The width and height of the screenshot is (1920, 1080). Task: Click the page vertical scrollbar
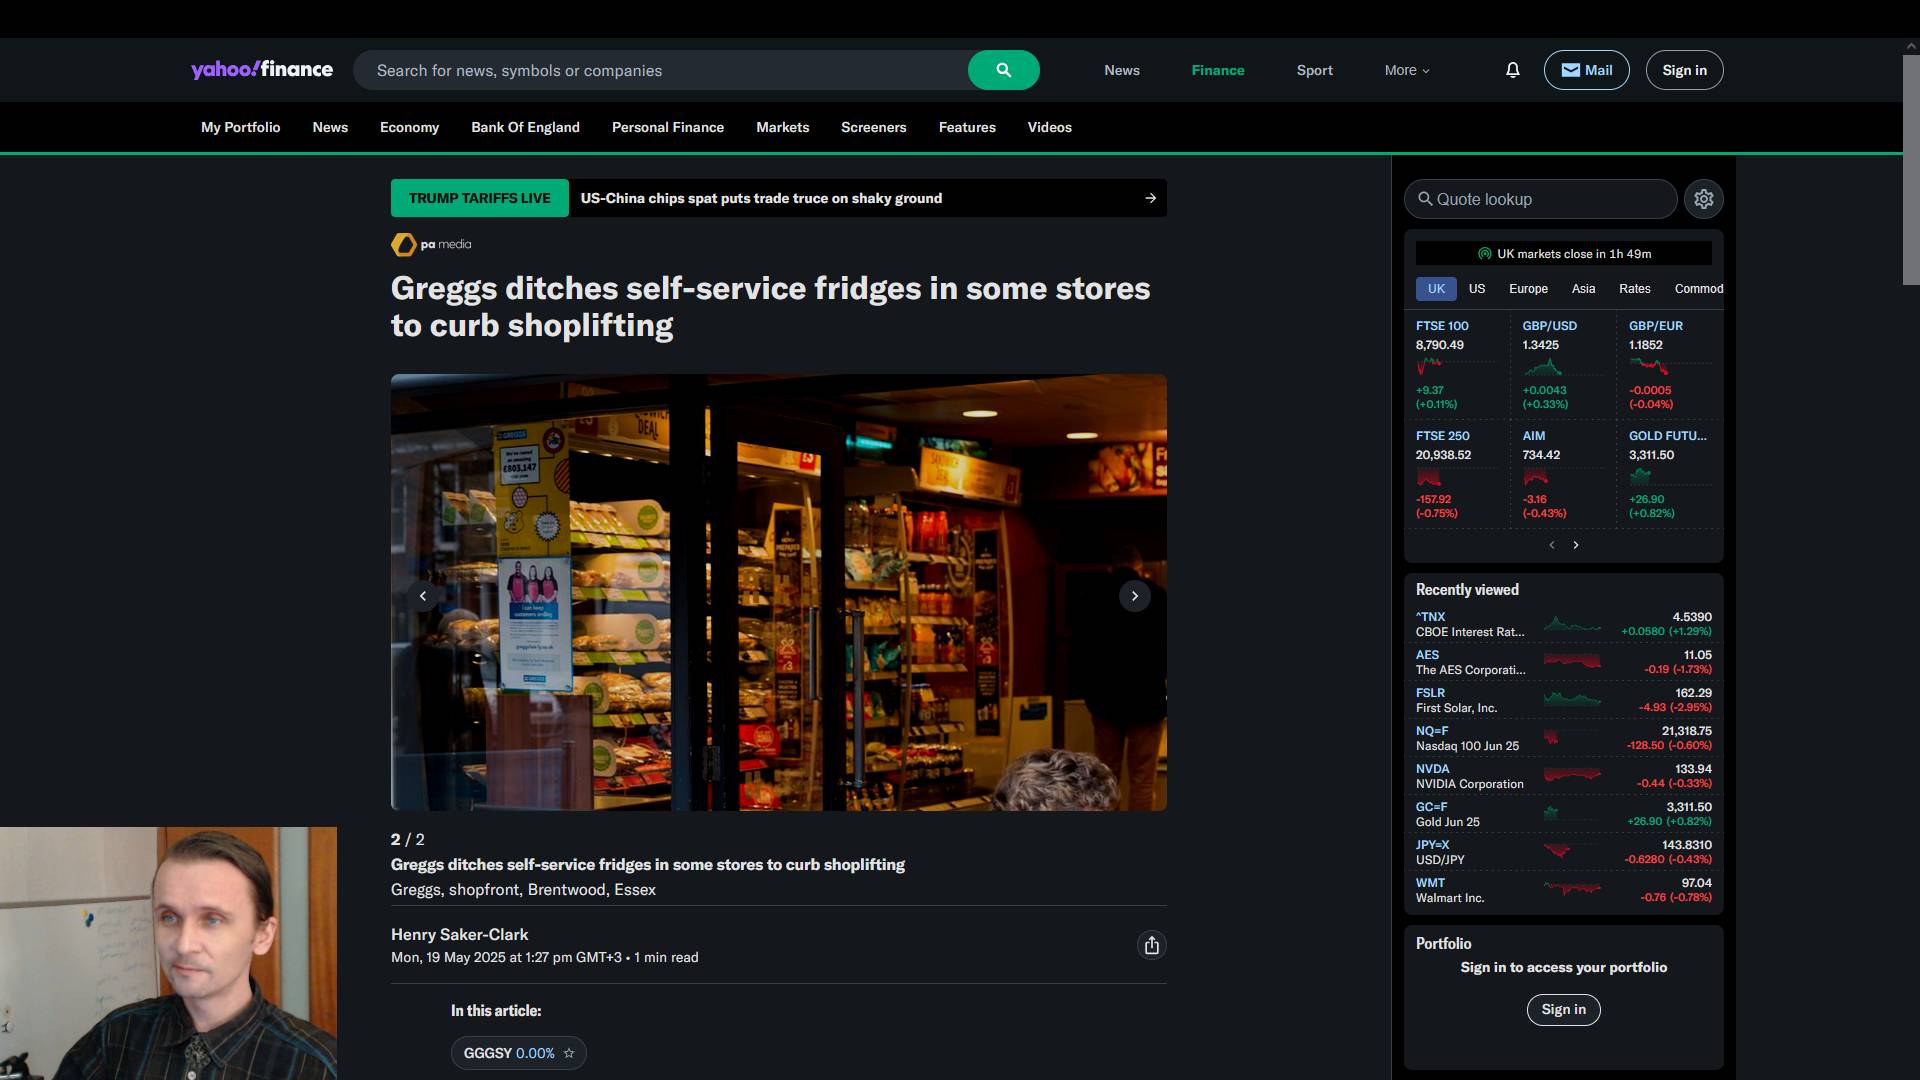[x=1910, y=170]
